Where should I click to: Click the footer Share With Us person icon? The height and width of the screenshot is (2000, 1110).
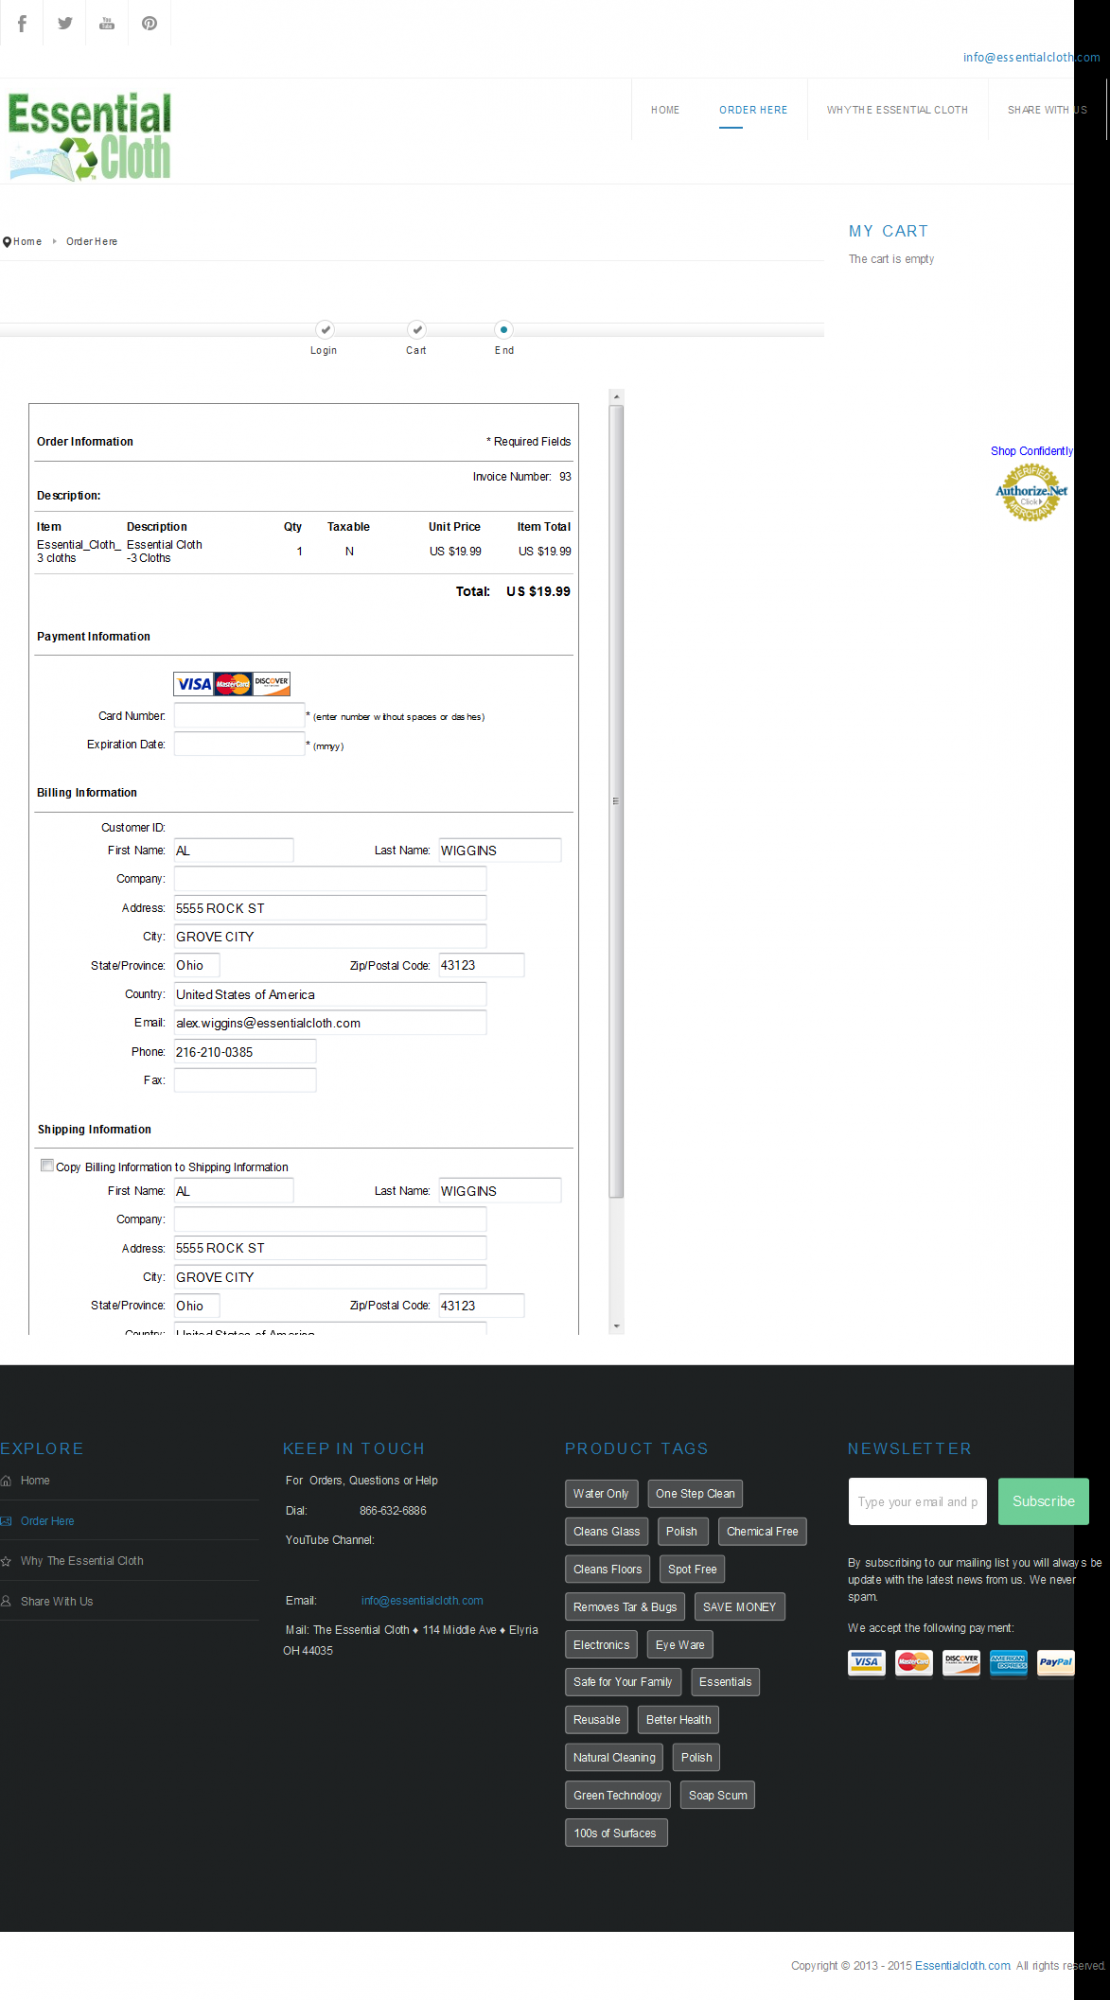pos(6,1601)
